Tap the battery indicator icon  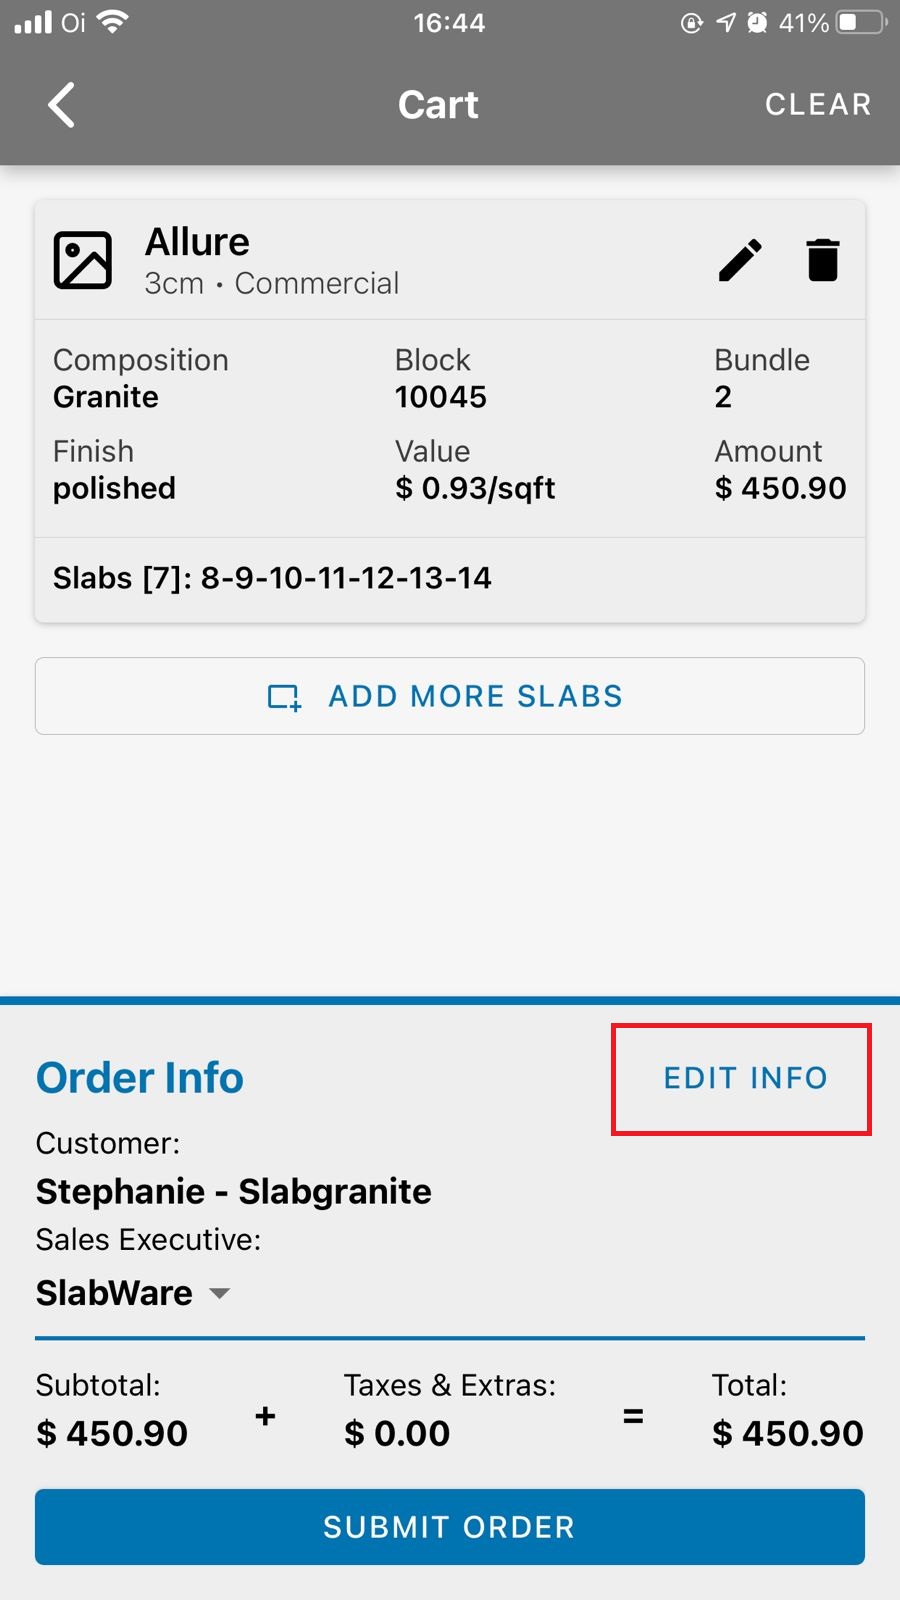pyautogui.click(x=862, y=22)
